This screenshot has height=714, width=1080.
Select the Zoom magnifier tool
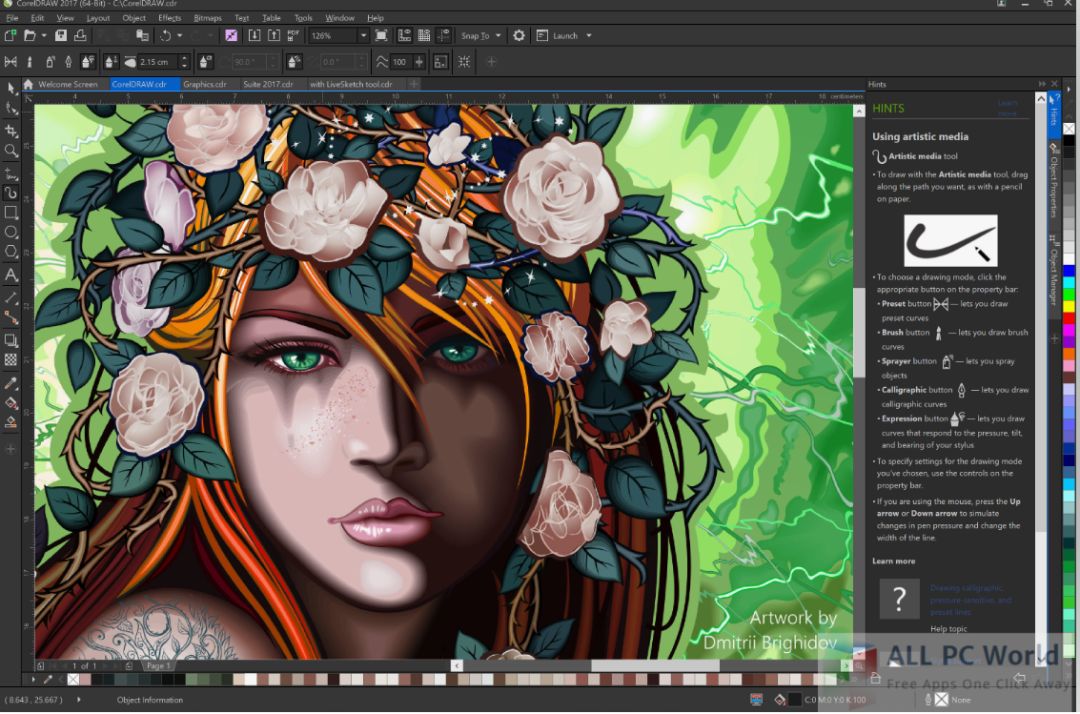(11, 151)
